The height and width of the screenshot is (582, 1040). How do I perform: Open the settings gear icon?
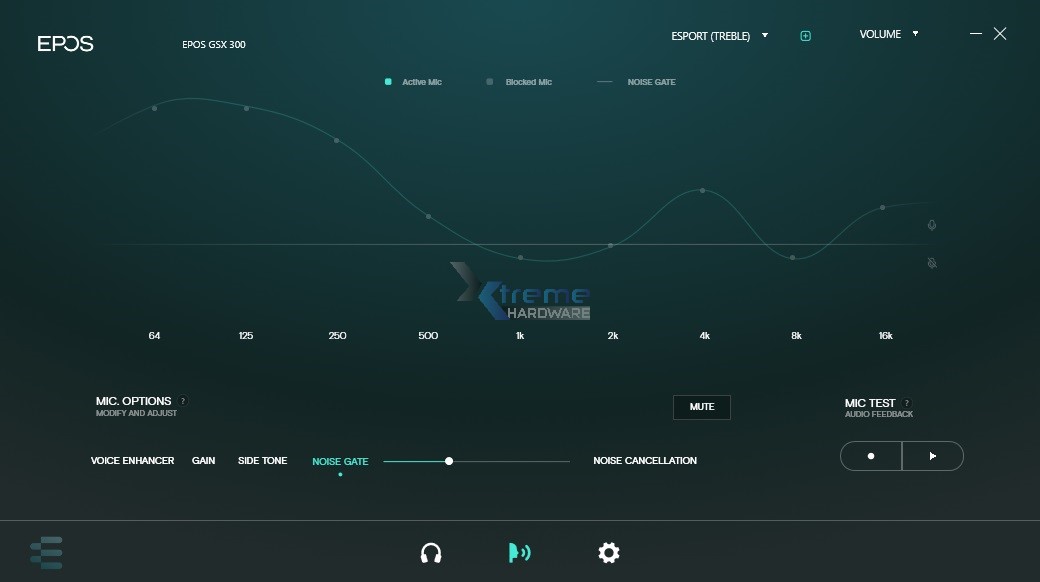[x=608, y=553]
